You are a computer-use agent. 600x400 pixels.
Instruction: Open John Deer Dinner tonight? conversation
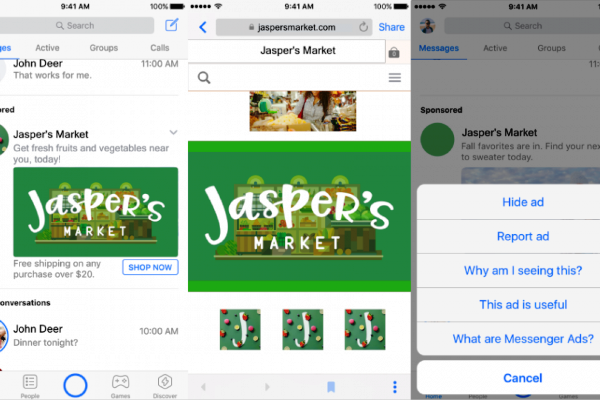pos(90,335)
